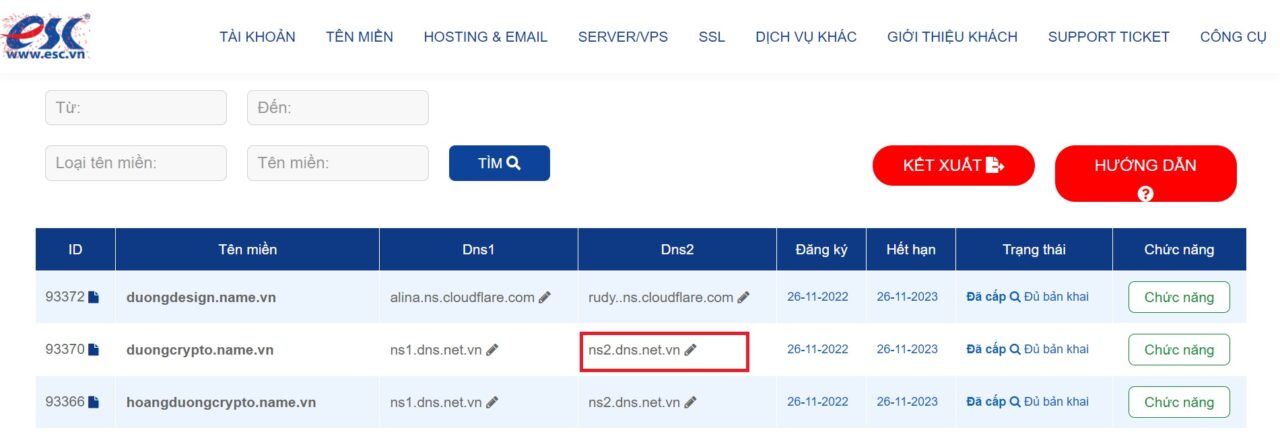1280x436 pixels.
Task: Click Trạng thái column header
Action: [1034, 250]
